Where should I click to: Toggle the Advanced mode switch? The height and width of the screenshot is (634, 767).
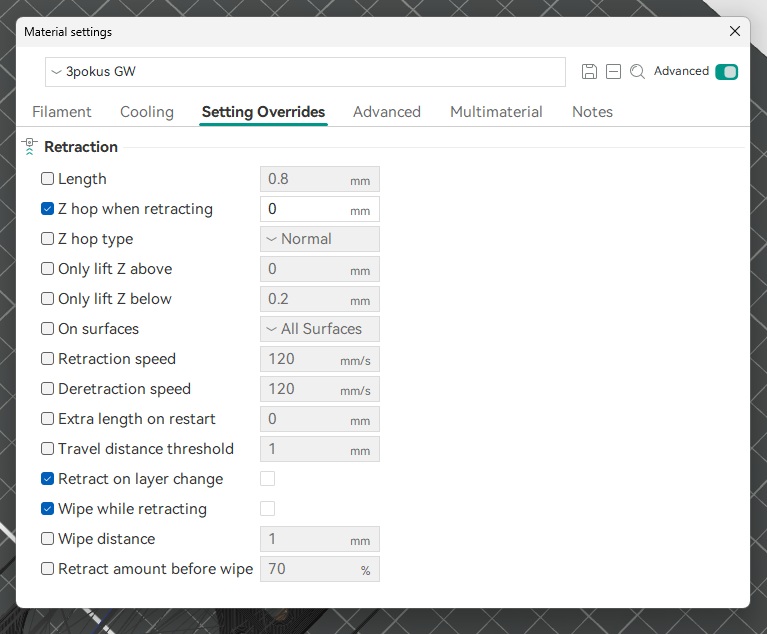[727, 72]
